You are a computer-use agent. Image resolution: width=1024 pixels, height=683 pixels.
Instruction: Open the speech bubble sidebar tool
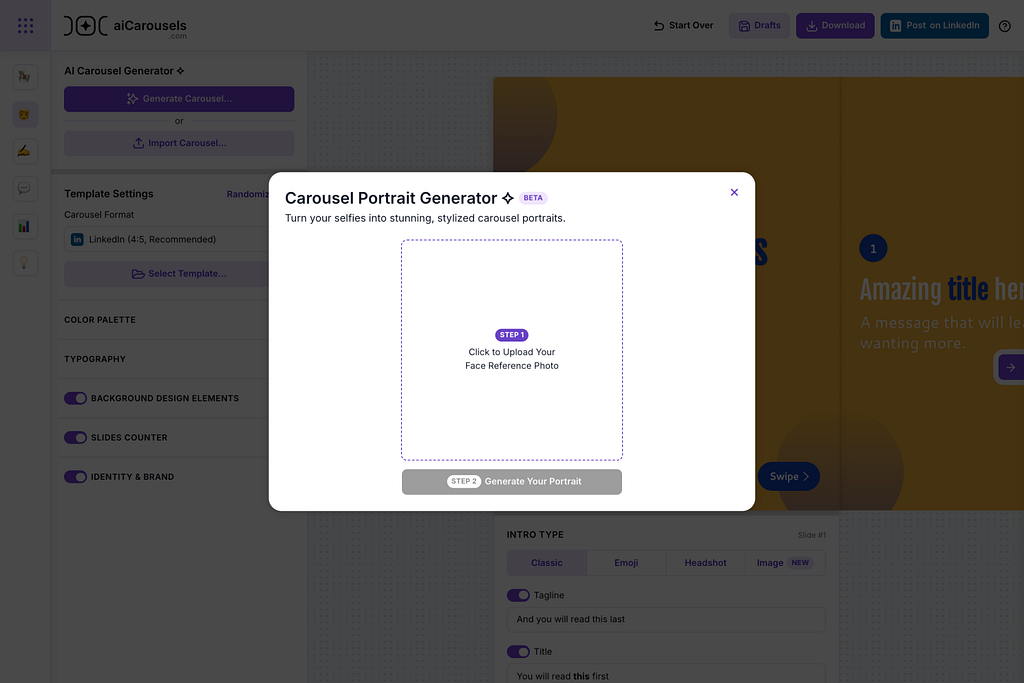point(25,189)
